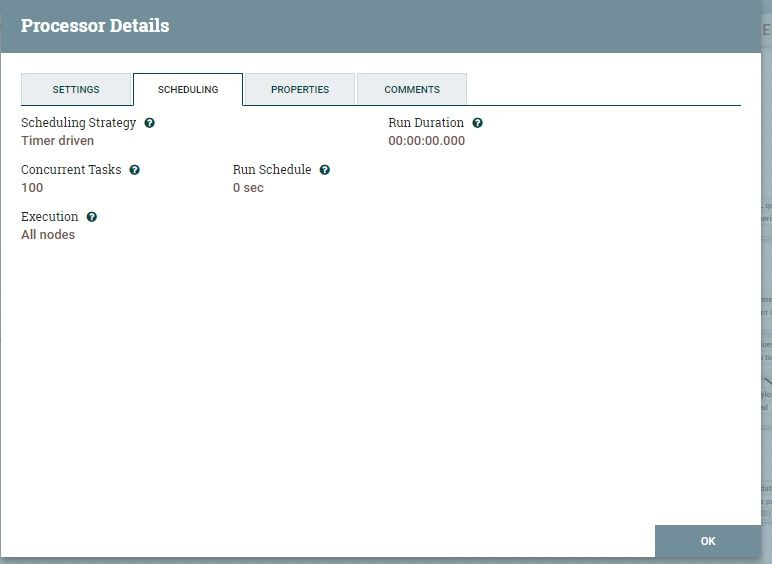Click the 'Run Schedule' label
Viewport: 772px width, 564px height.
pyautogui.click(x=272, y=170)
